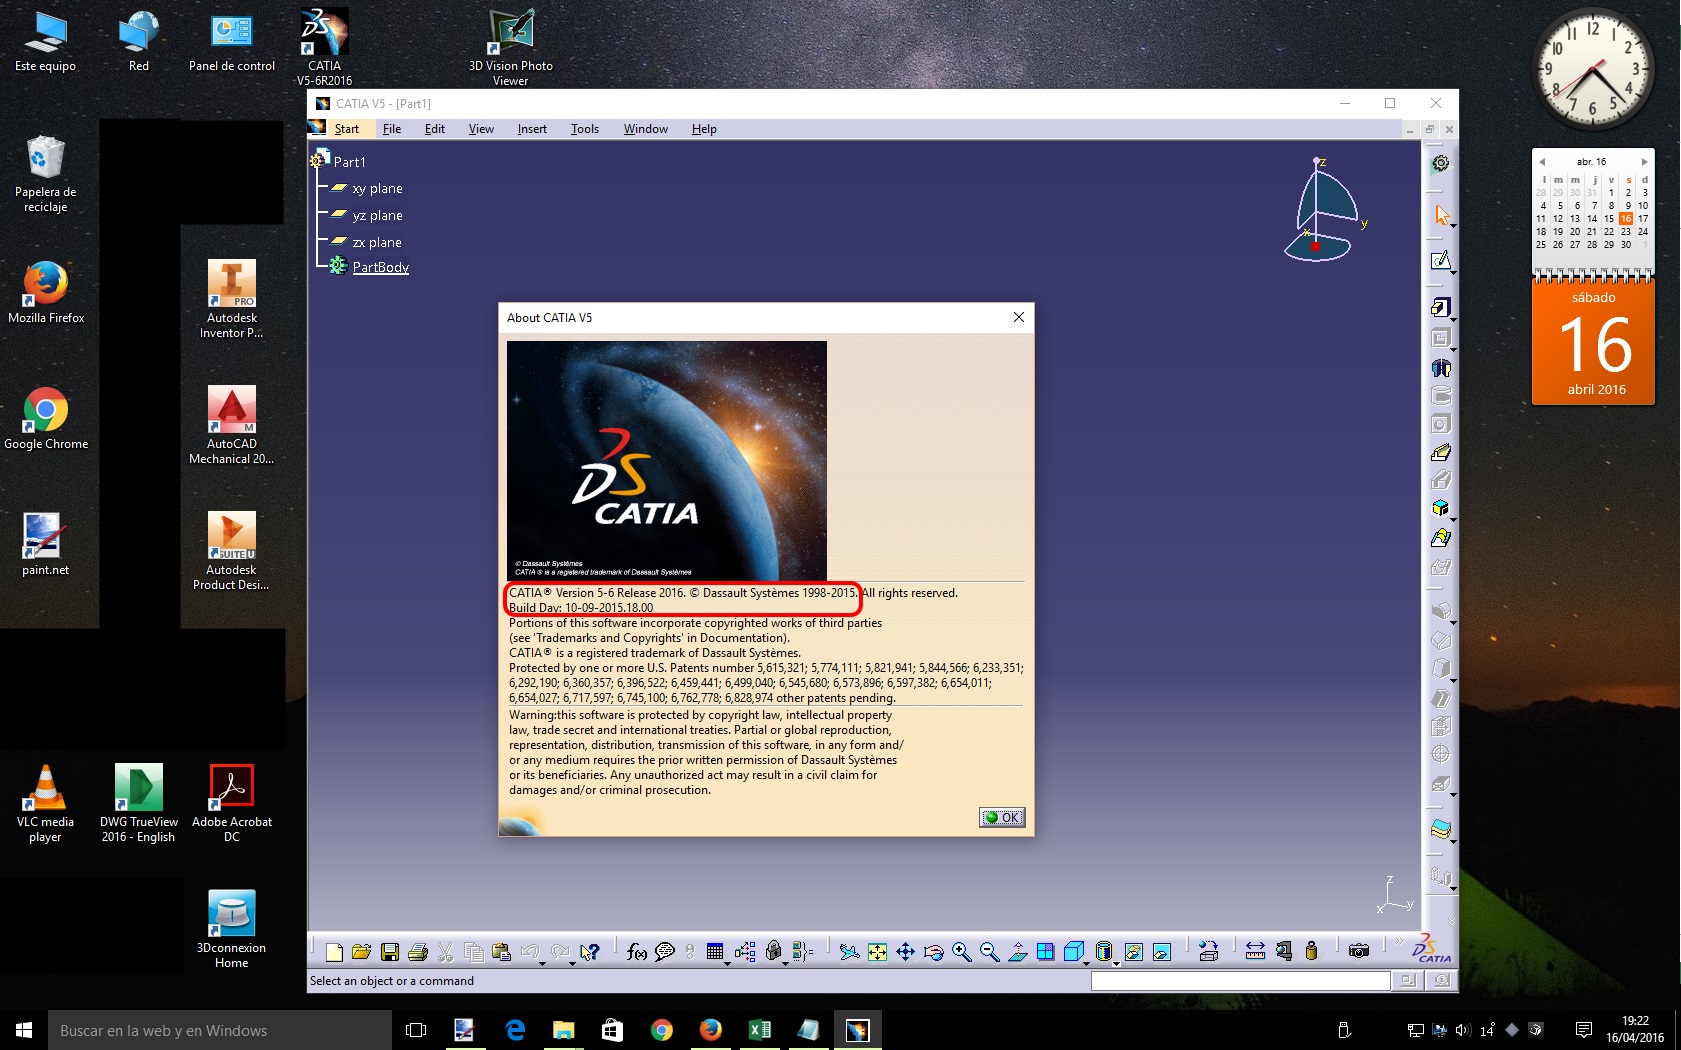Open the Help menu
The width and height of the screenshot is (1681, 1050).
coord(704,129)
